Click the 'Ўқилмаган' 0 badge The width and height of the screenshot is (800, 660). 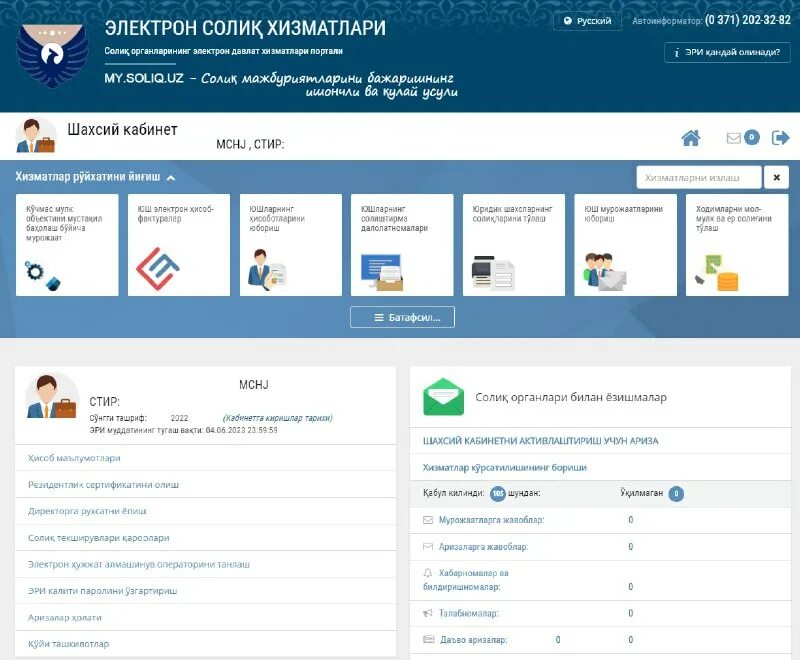tap(676, 493)
